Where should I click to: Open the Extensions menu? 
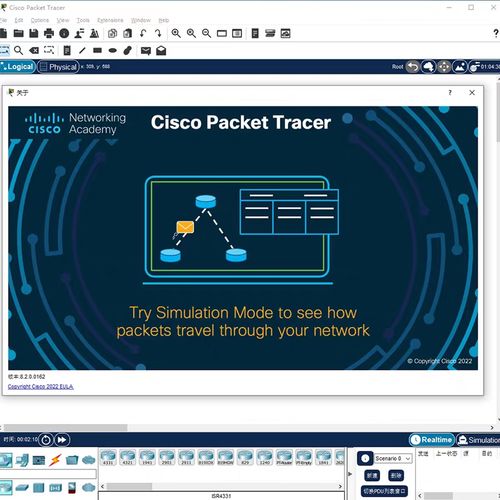click(110, 20)
